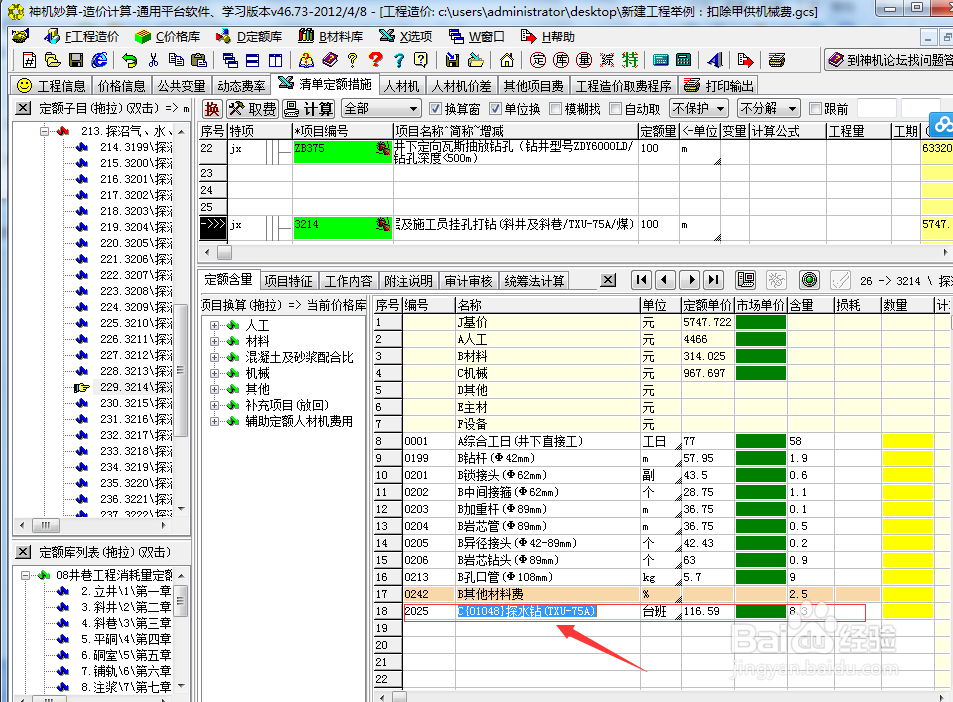Image resolution: width=953 pixels, height=702 pixels.
Task: Go to first record navigation button
Action: 641,280
